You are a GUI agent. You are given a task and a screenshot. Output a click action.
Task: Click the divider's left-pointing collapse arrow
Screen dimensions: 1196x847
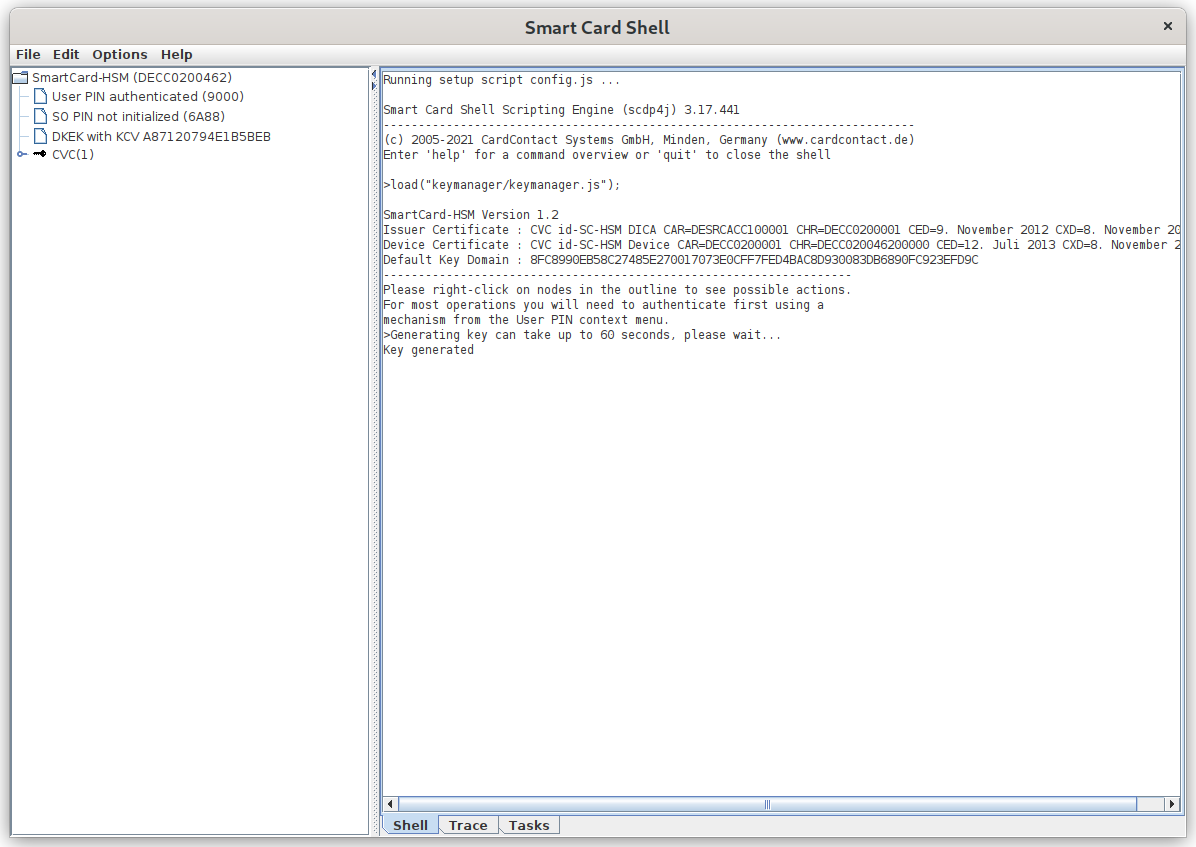tap(374, 75)
